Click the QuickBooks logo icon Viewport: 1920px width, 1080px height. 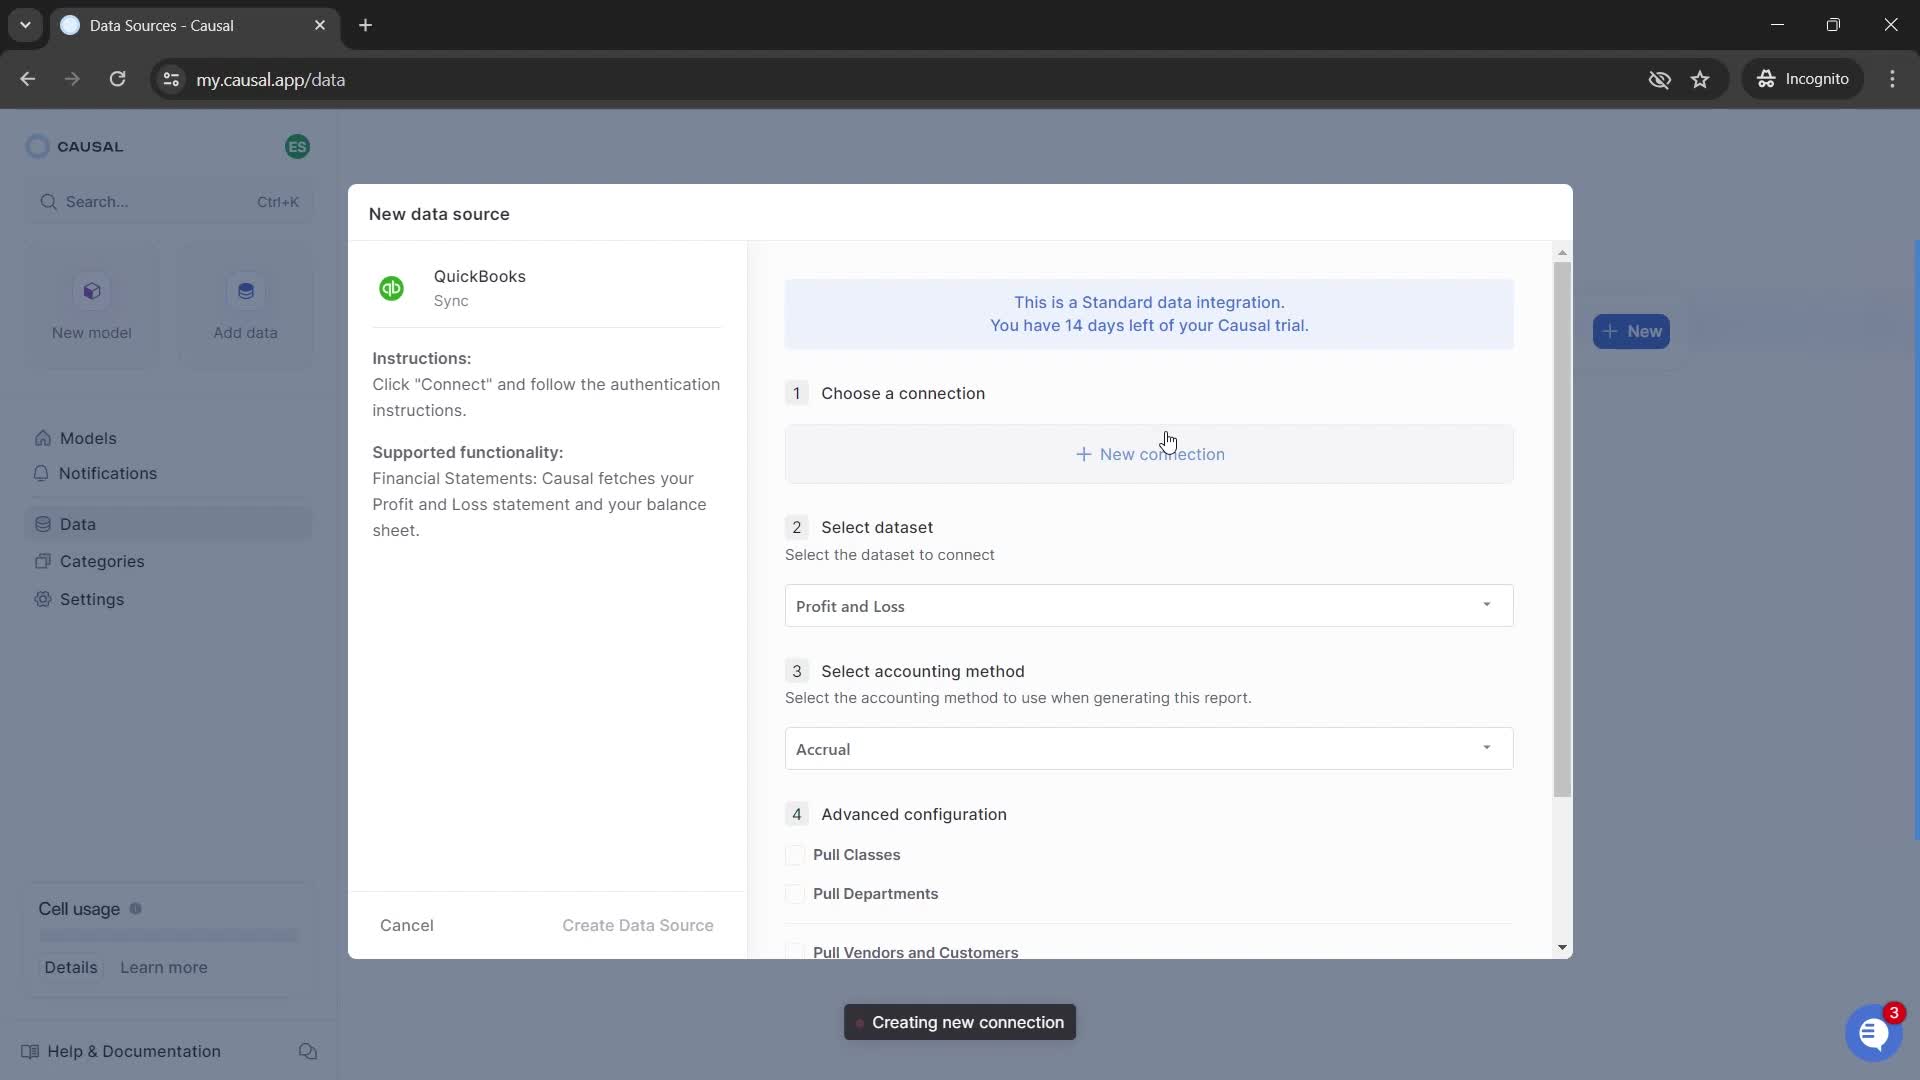(391, 288)
